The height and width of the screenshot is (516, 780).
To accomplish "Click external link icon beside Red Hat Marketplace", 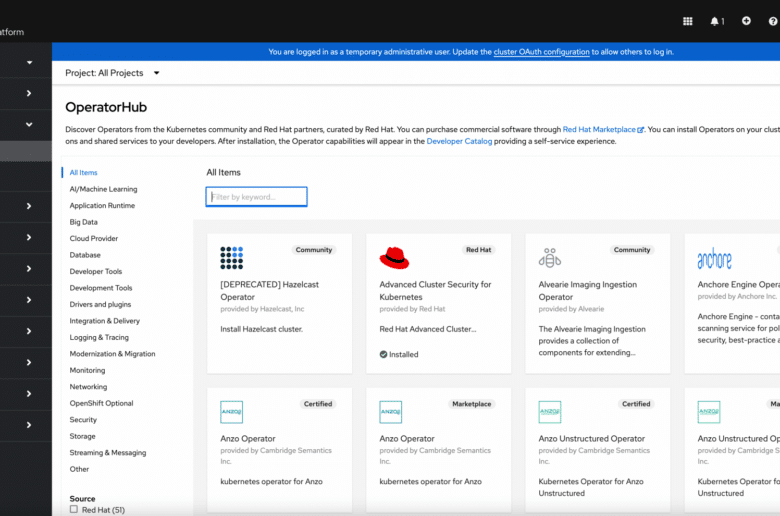I will point(640,129).
